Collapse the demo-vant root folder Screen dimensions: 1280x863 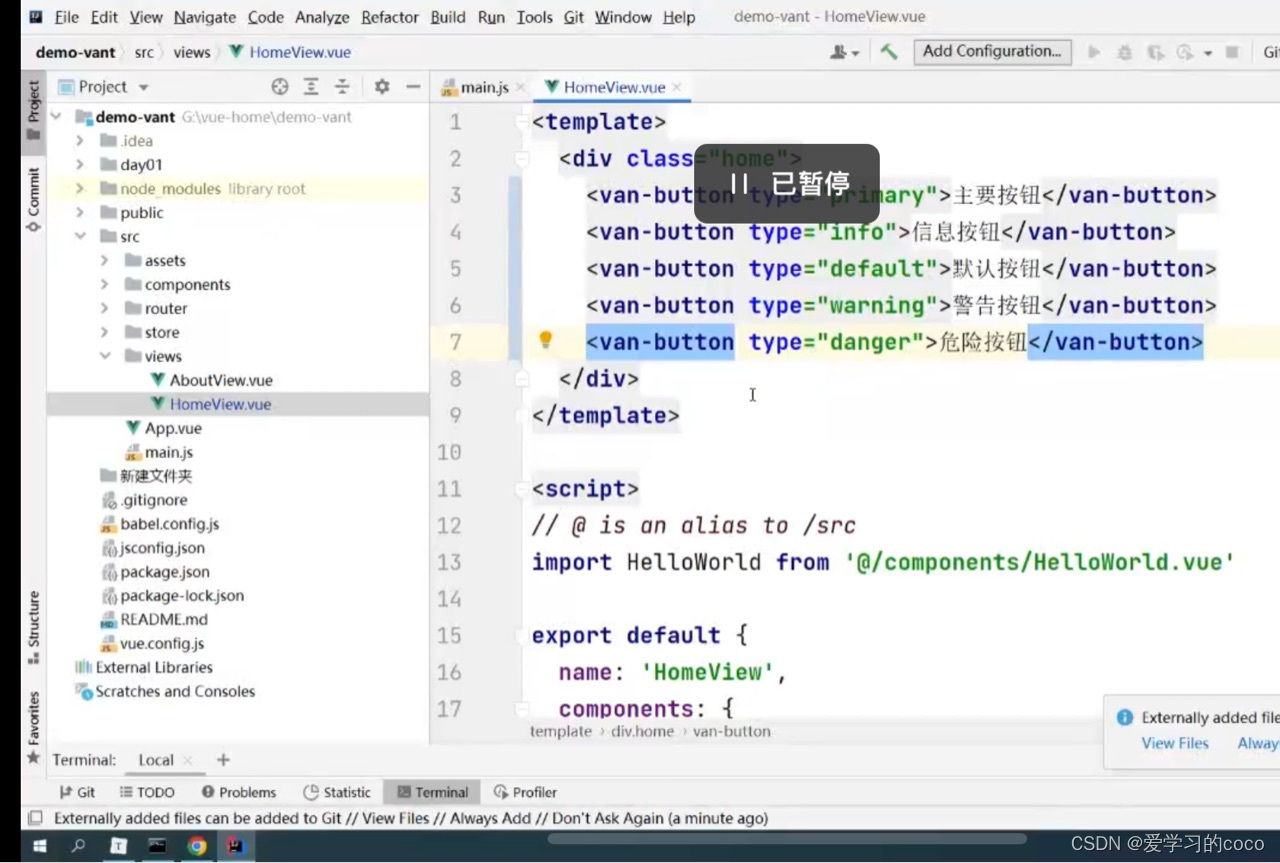coord(56,117)
